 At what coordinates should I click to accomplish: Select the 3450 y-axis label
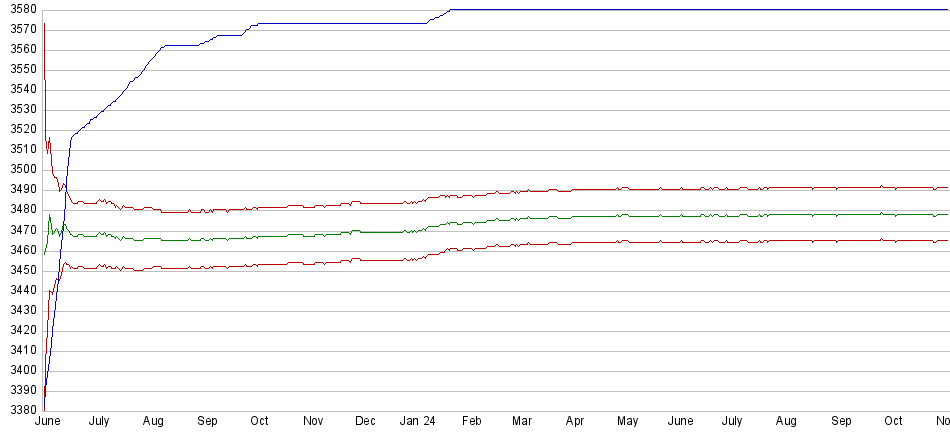click(x=20, y=270)
